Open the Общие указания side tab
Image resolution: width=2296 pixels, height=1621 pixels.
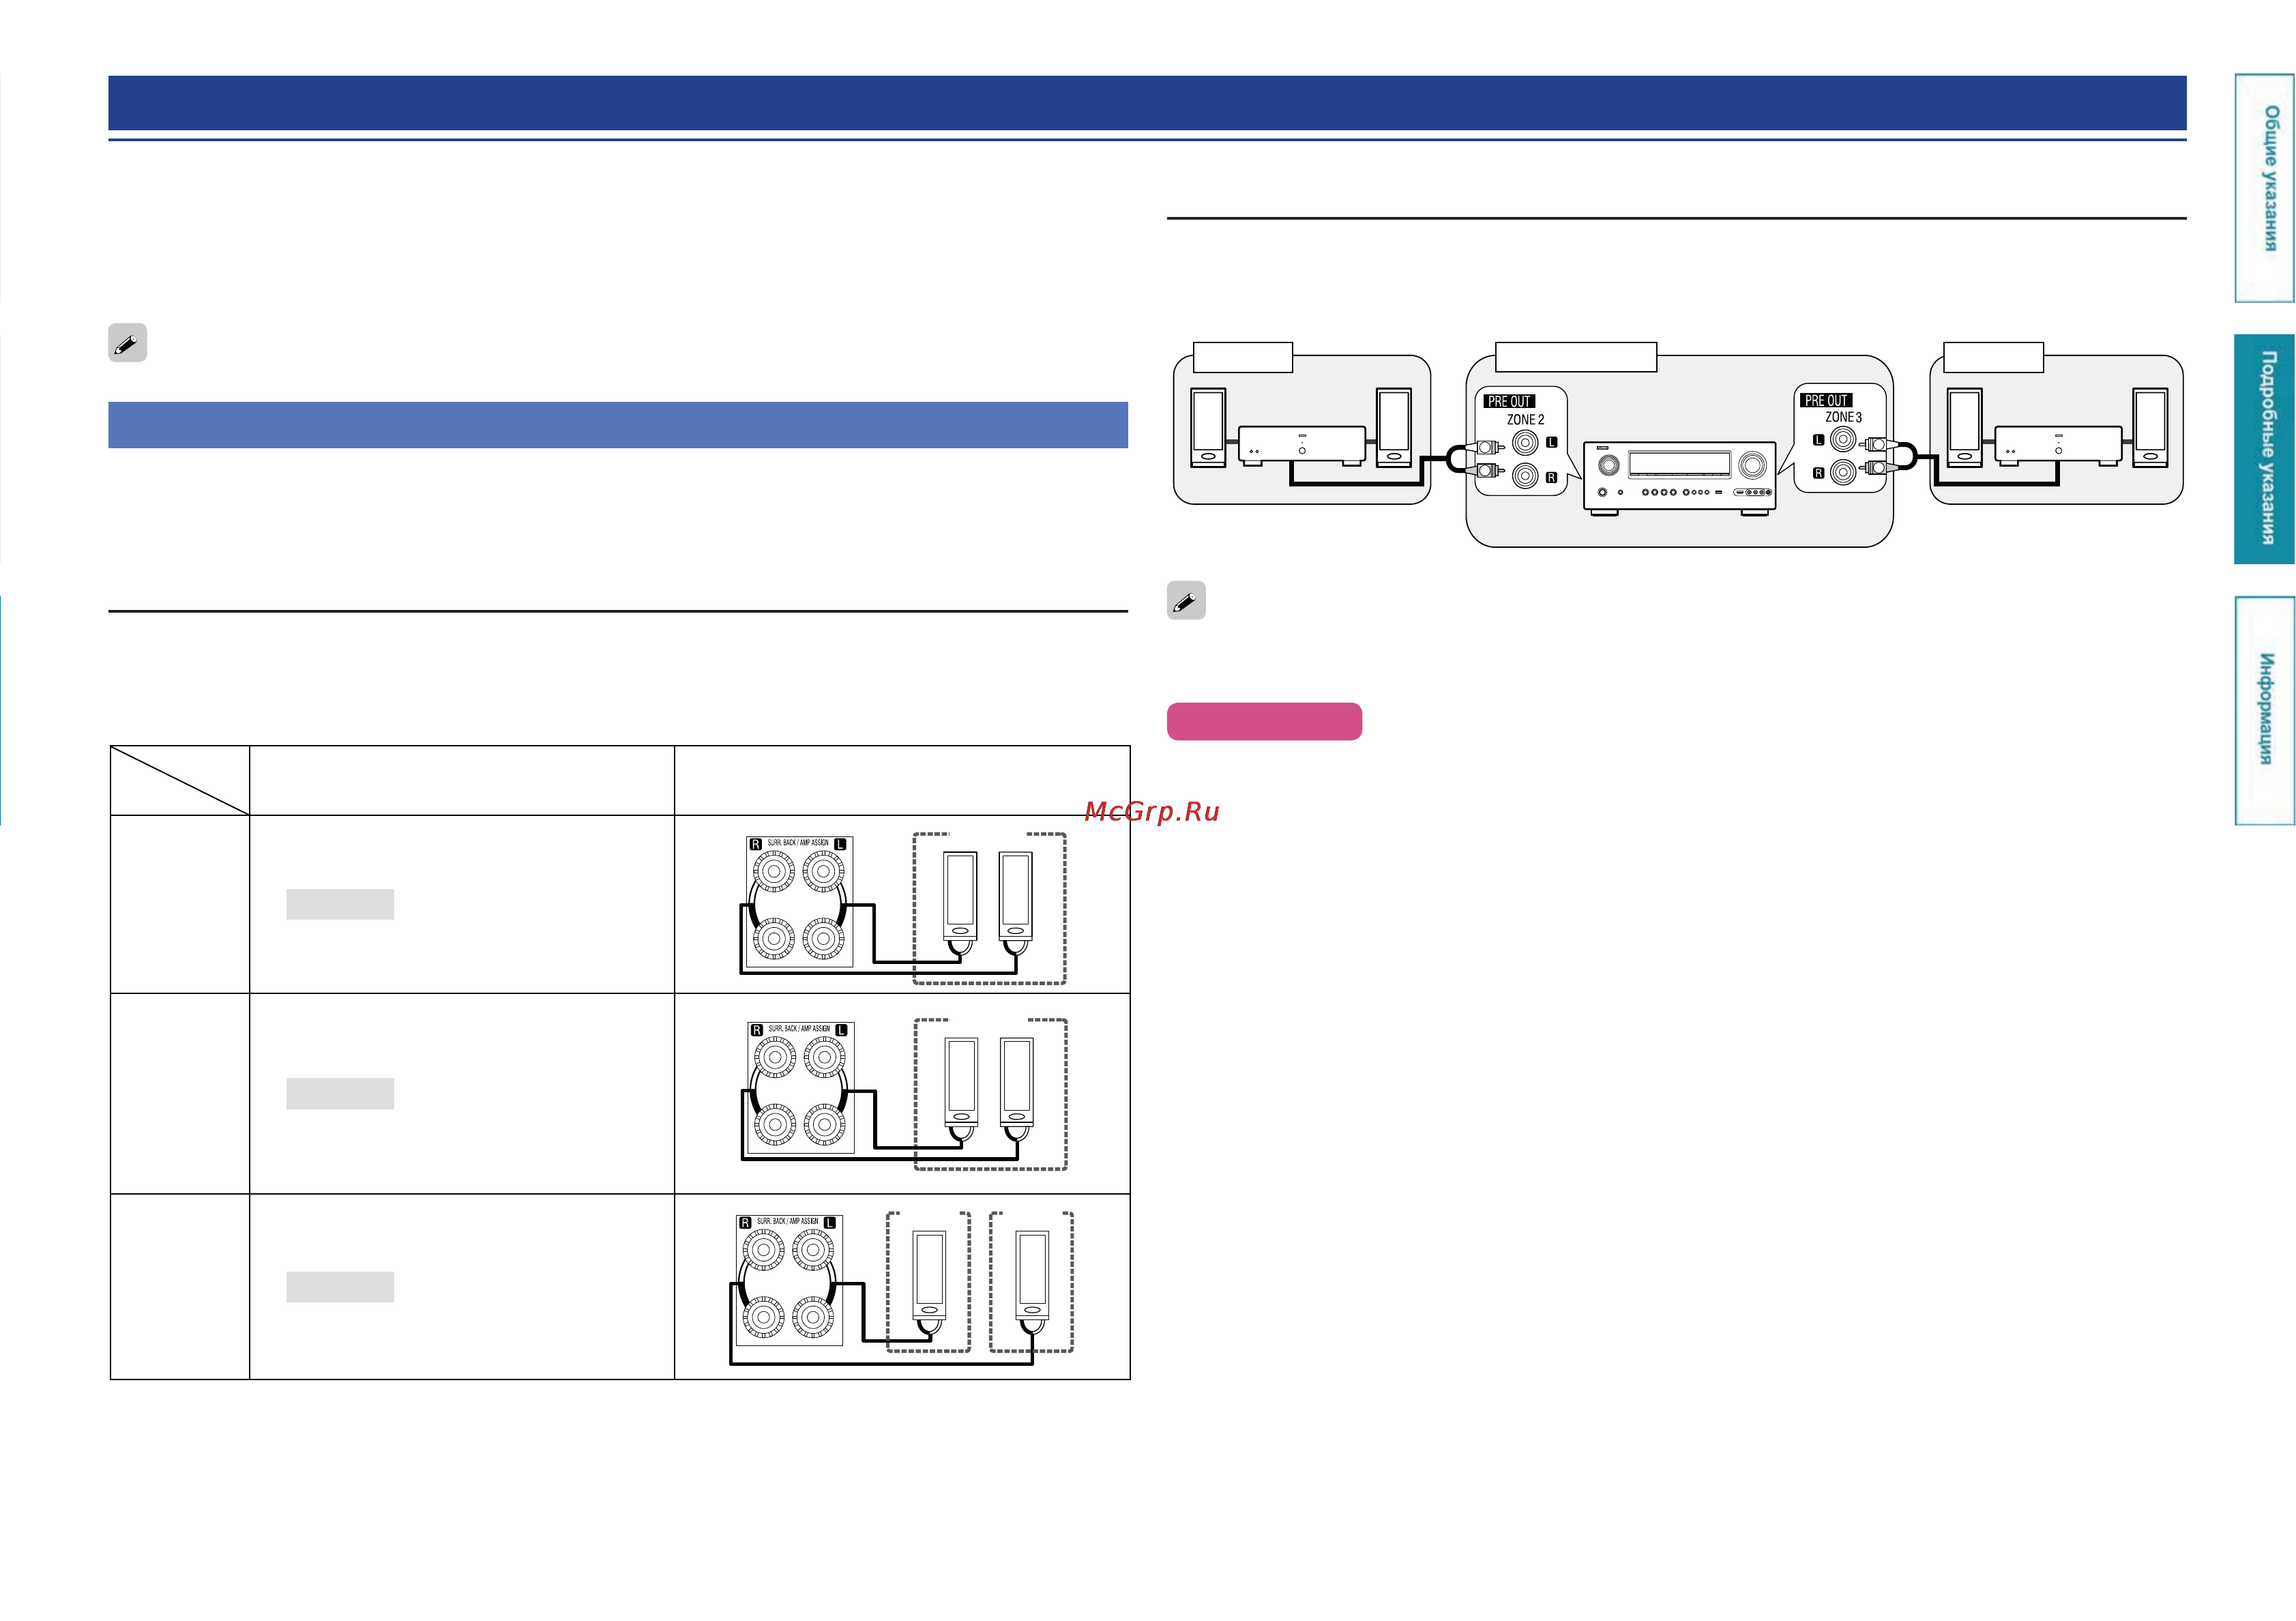click(2264, 188)
